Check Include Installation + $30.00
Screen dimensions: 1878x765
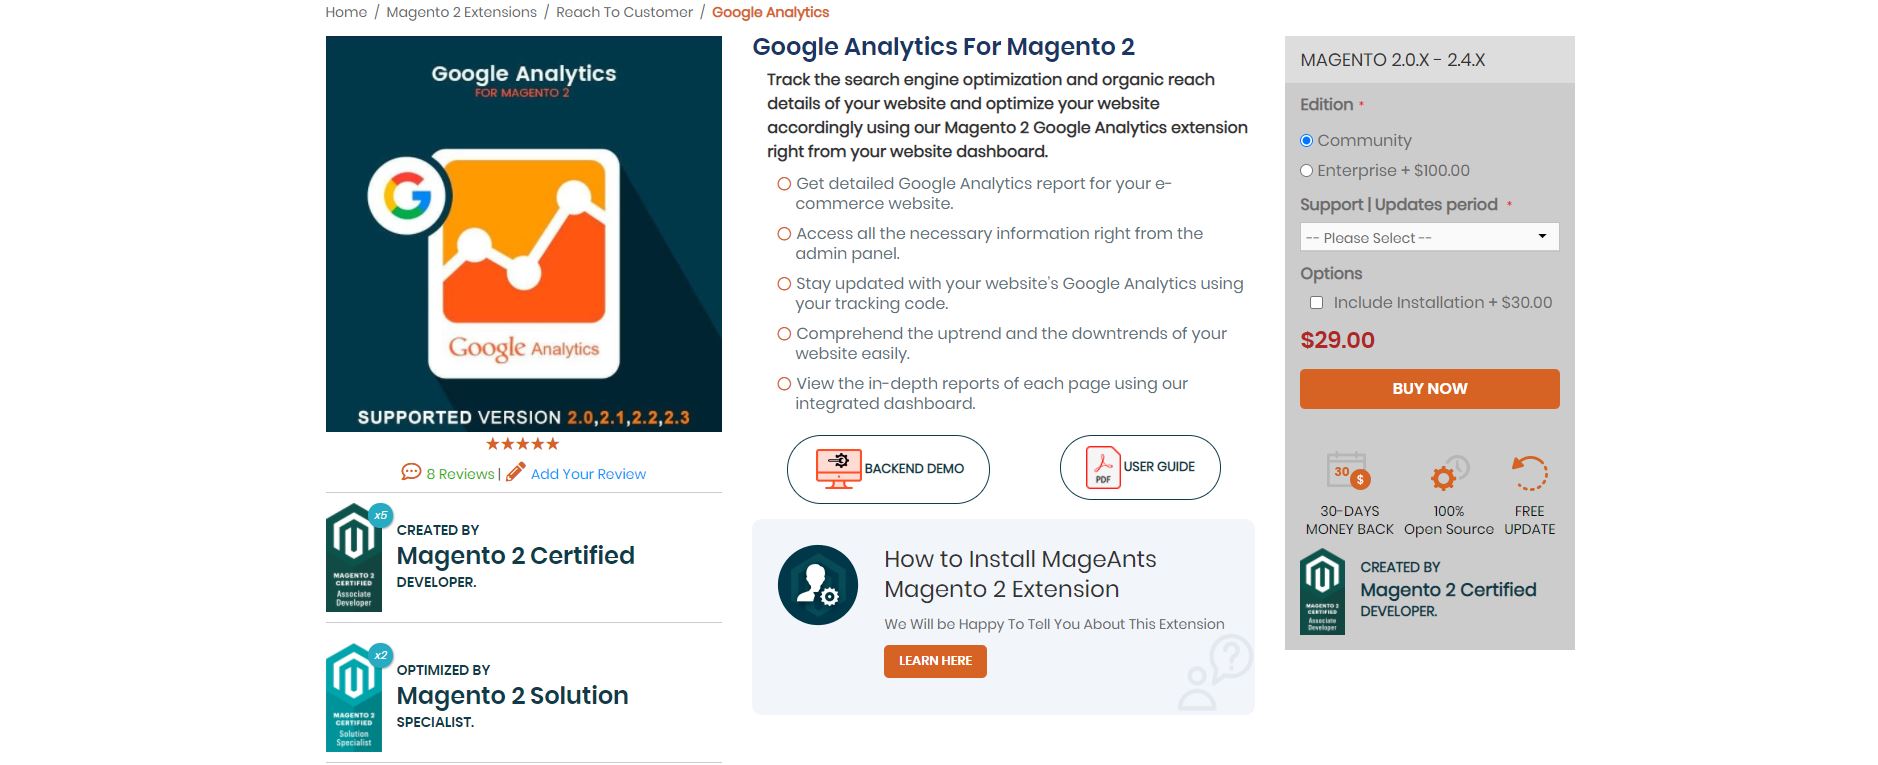pos(1316,303)
